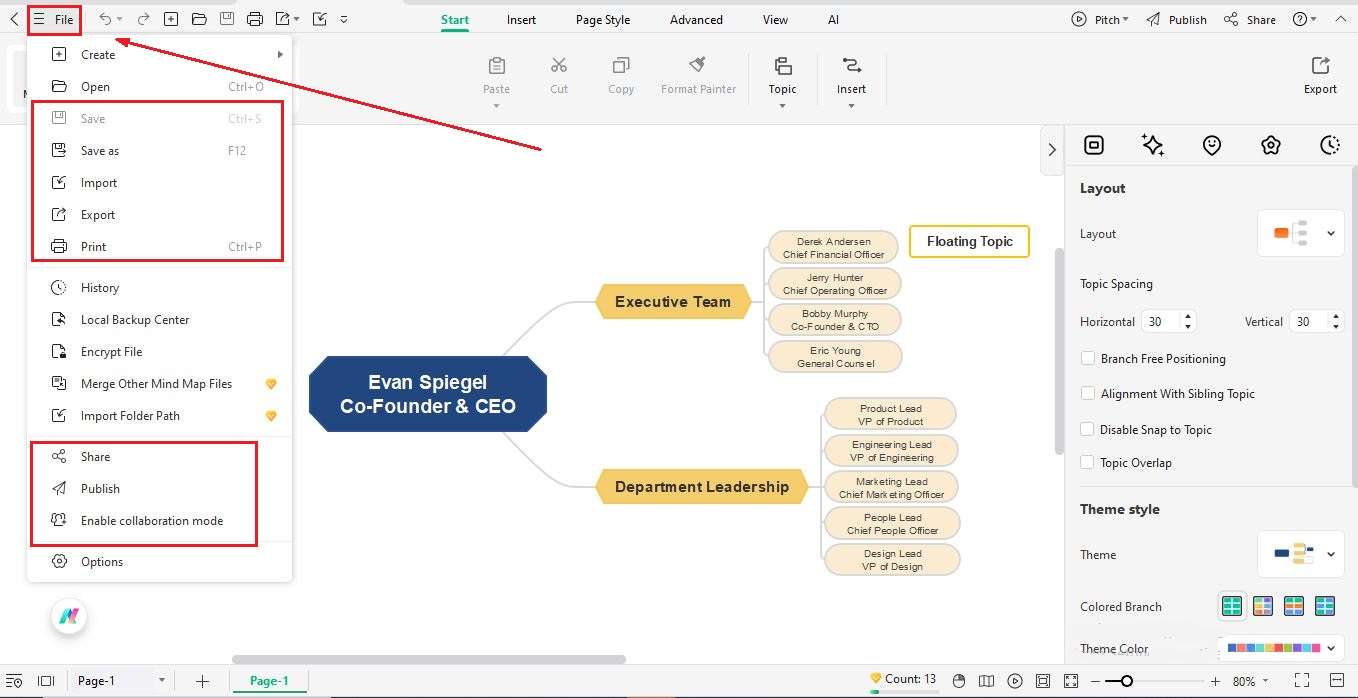This screenshot has width=1358, height=698.
Task: Click the Horizontal spacing input field
Action: tap(1161, 321)
